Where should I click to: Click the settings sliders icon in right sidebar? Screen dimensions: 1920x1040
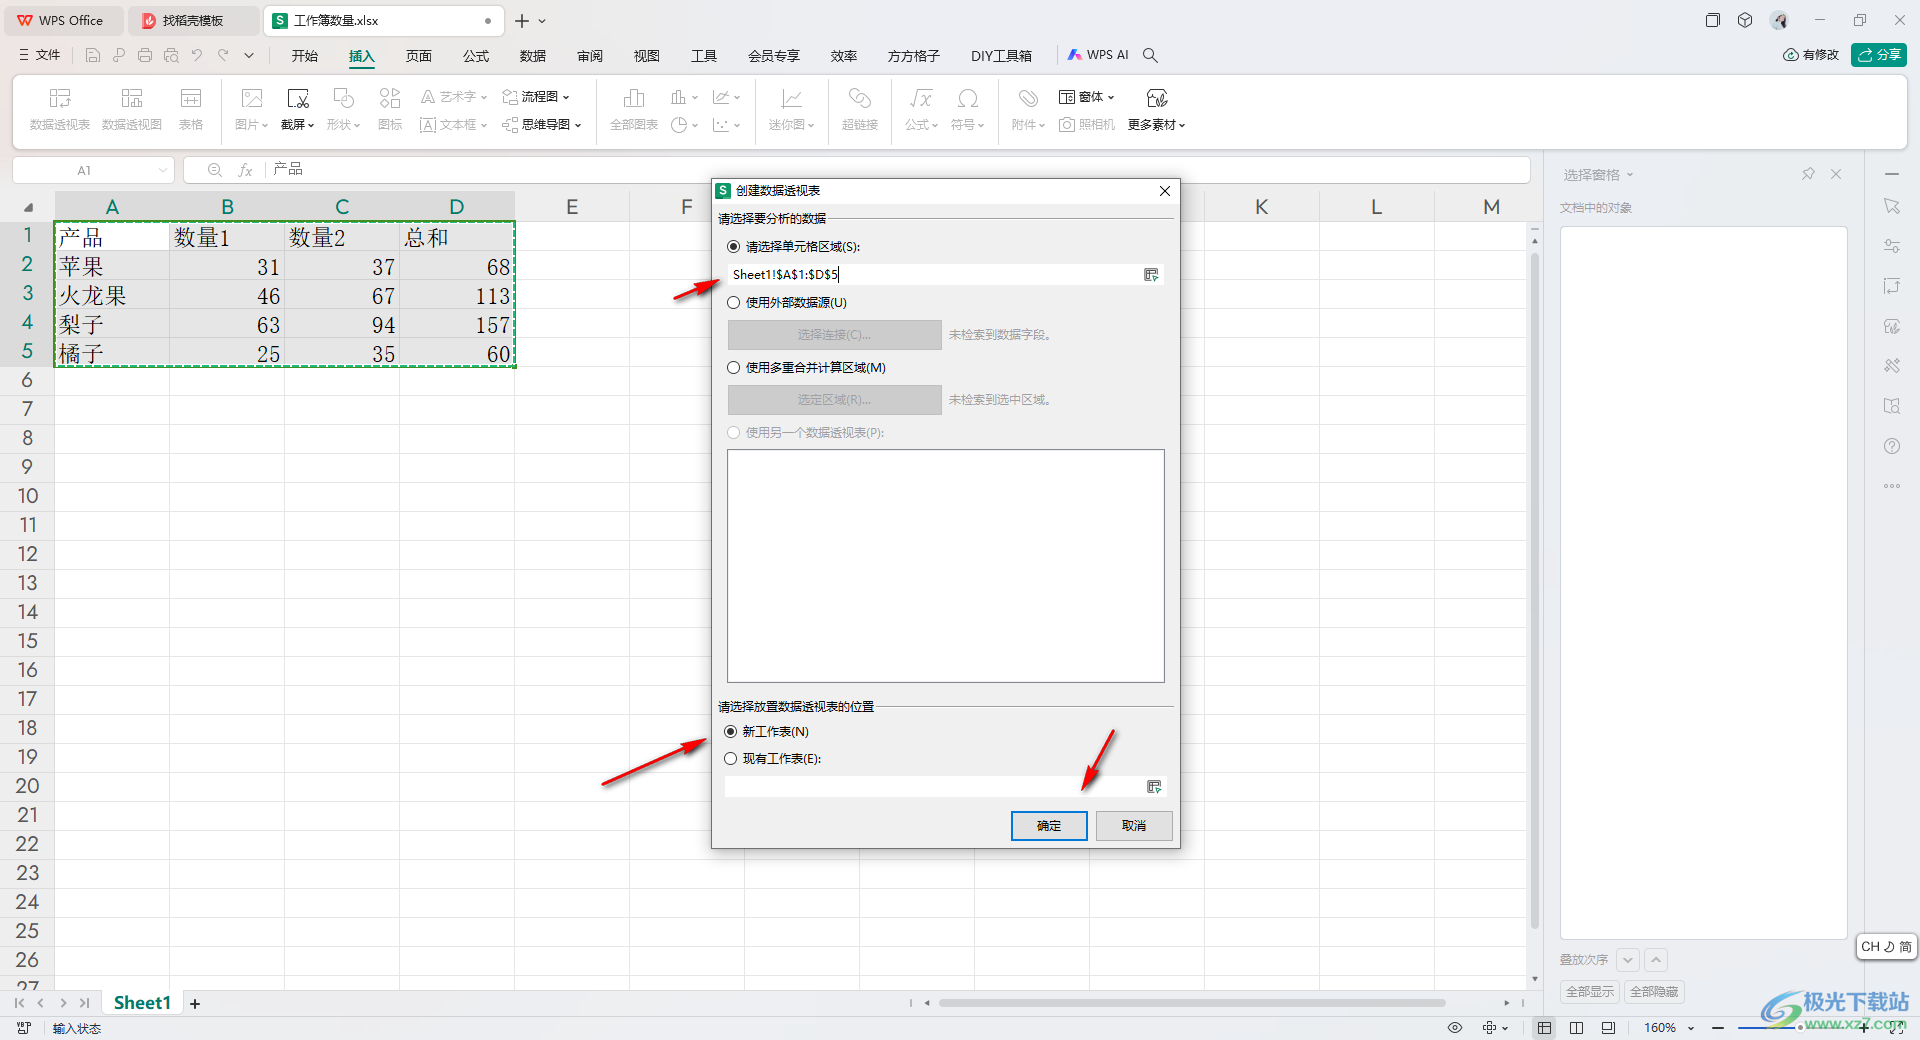pyautogui.click(x=1892, y=246)
